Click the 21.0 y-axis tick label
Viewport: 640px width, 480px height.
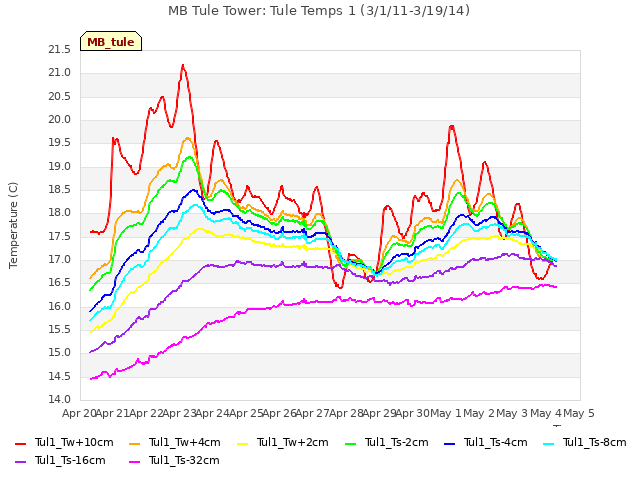click(x=60, y=73)
